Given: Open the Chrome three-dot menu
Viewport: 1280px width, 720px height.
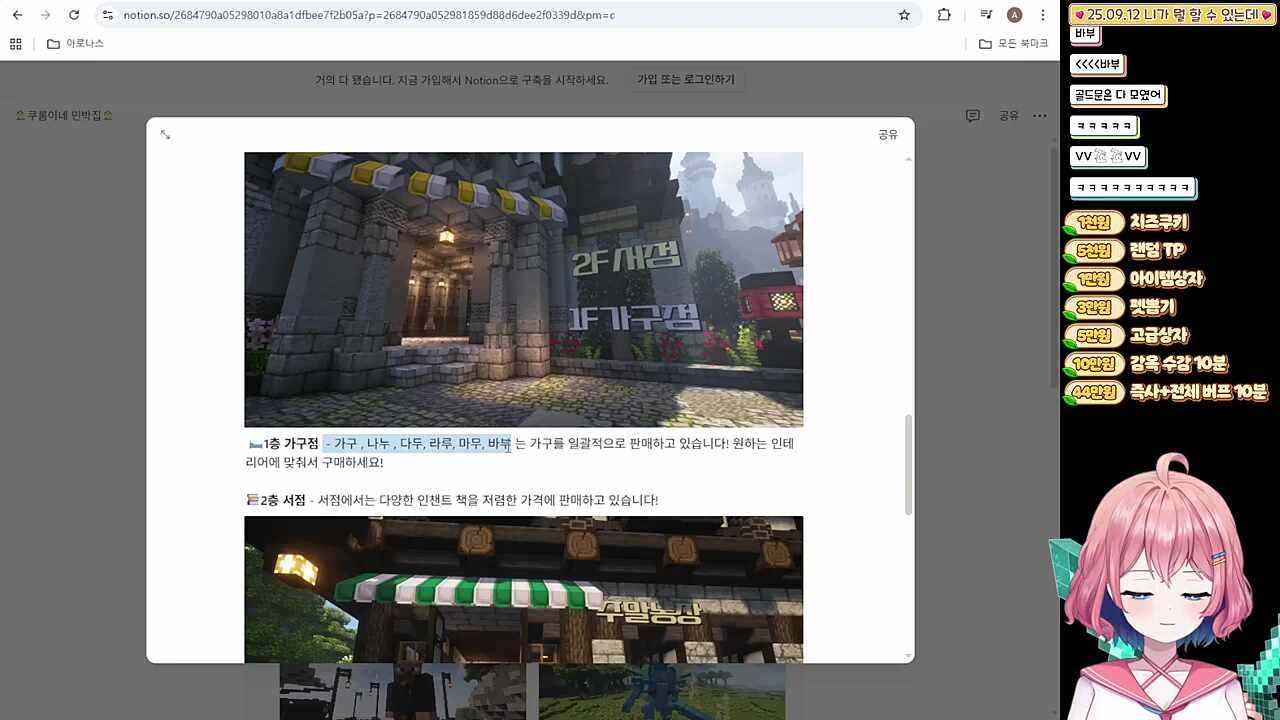Looking at the screenshot, I should (x=1043, y=15).
